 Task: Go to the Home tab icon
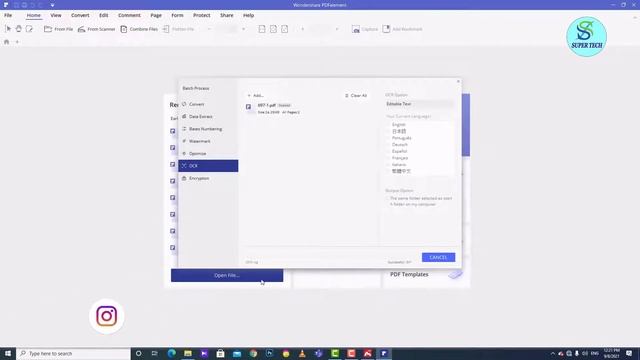tap(7, 42)
